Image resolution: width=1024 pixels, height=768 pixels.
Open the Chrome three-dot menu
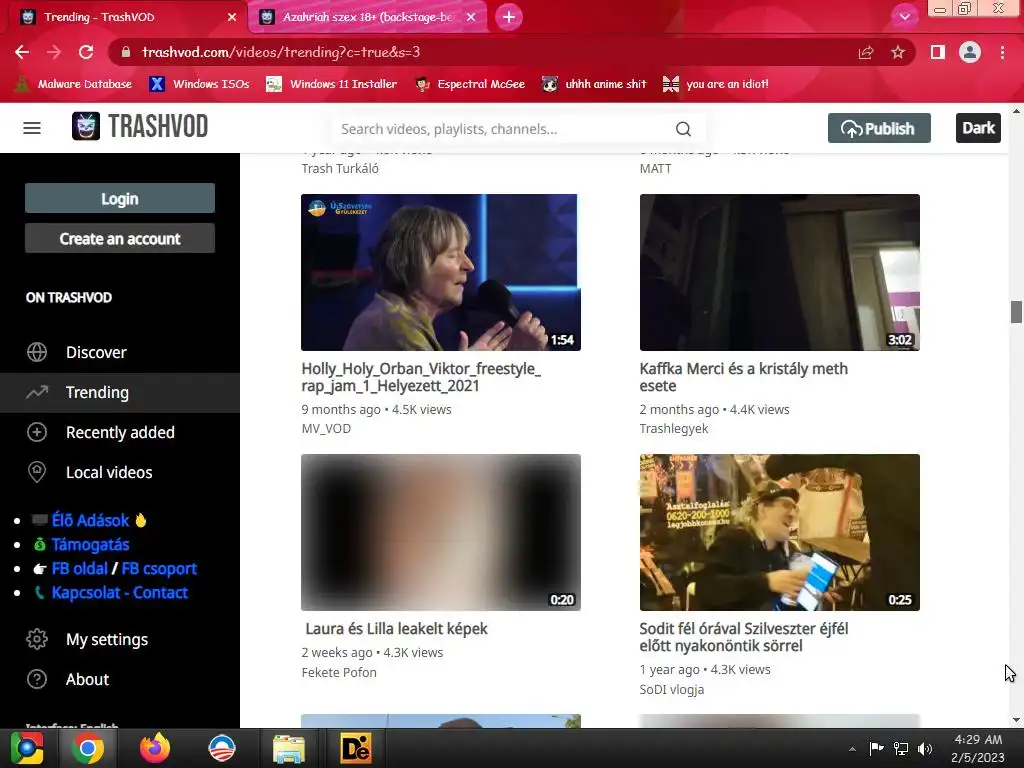point(1002,52)
